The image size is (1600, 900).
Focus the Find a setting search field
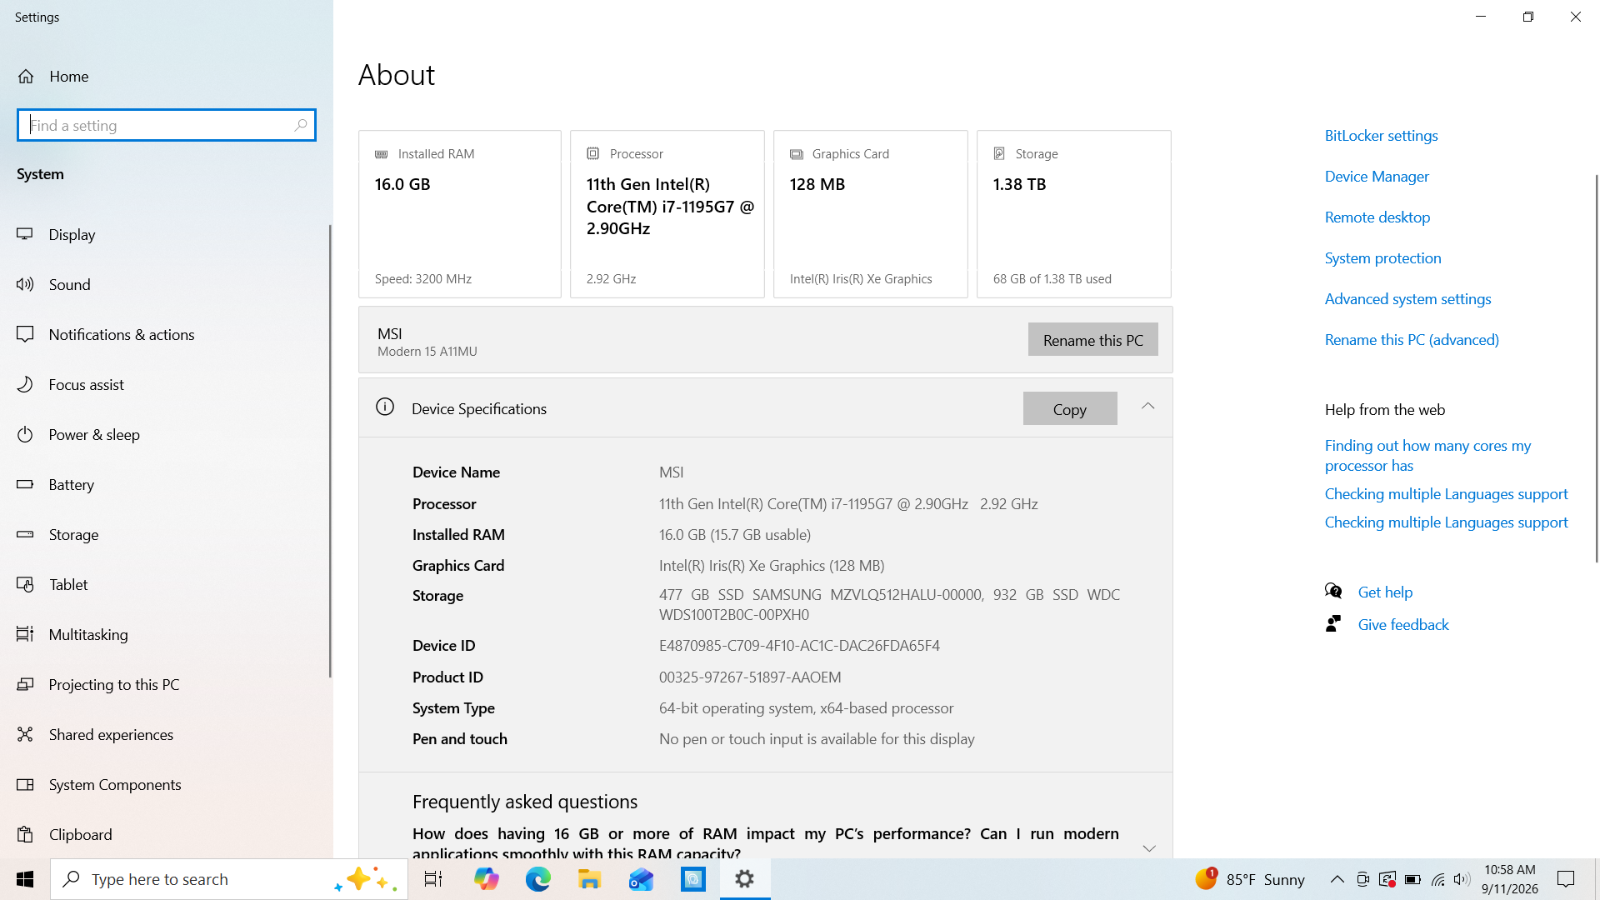[x=166, y=125]
